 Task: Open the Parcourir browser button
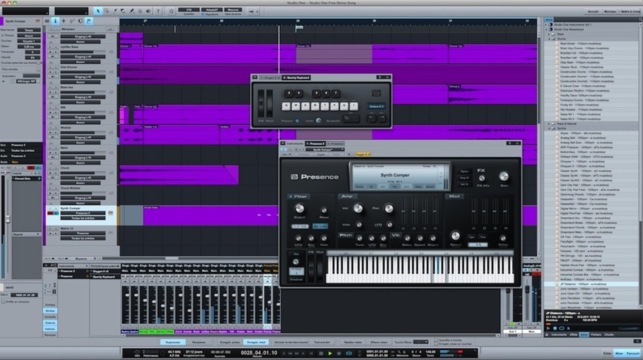[633, 353]
